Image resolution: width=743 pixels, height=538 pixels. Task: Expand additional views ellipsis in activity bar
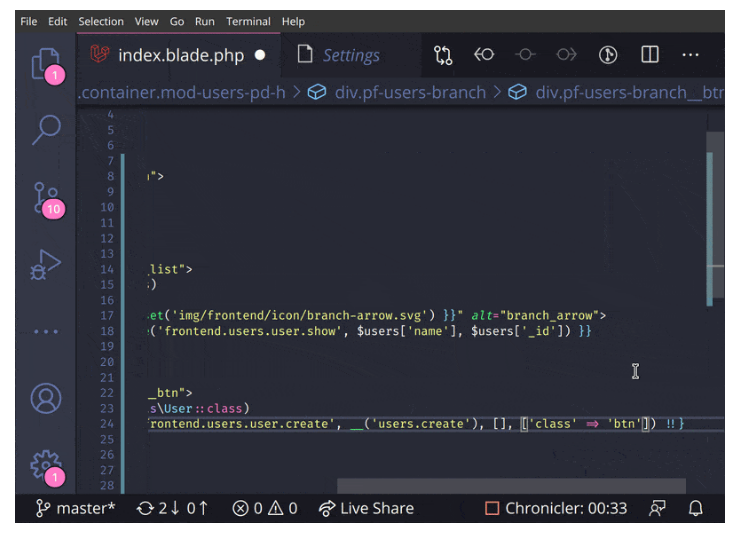click(46, 332)
